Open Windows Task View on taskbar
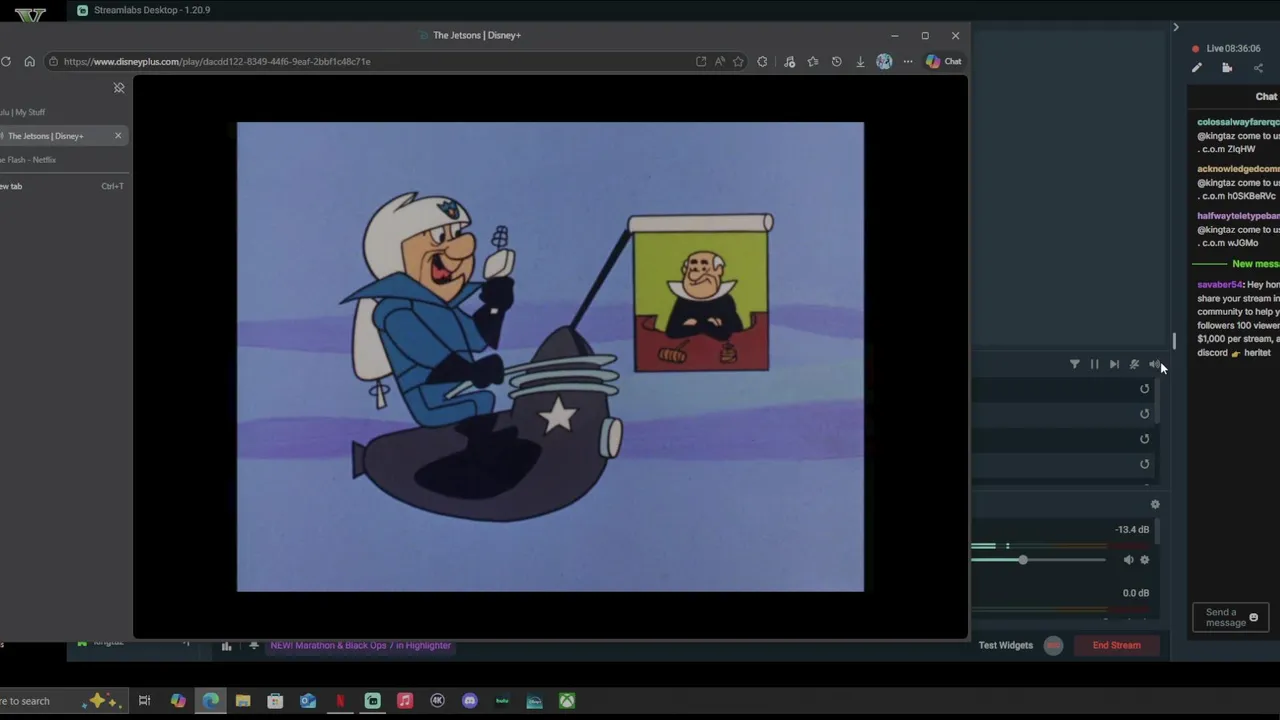 144,701
